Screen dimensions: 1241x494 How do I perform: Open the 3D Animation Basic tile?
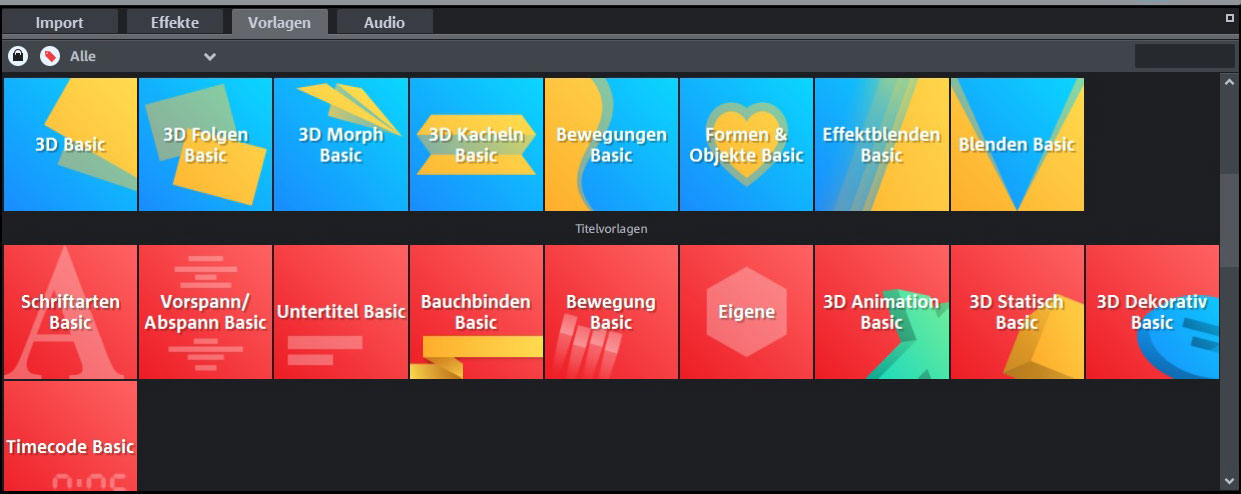(881, 312)
